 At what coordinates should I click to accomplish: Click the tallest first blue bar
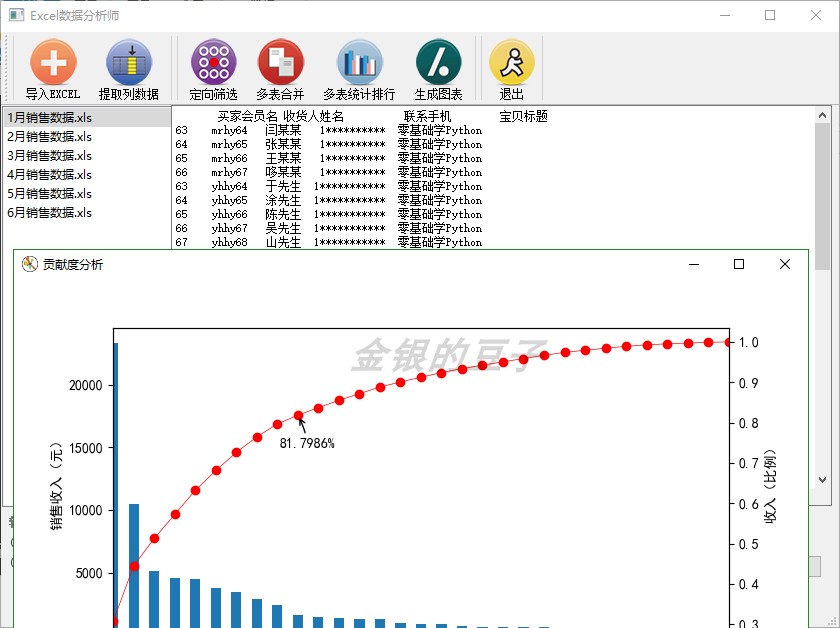point(116,485)
